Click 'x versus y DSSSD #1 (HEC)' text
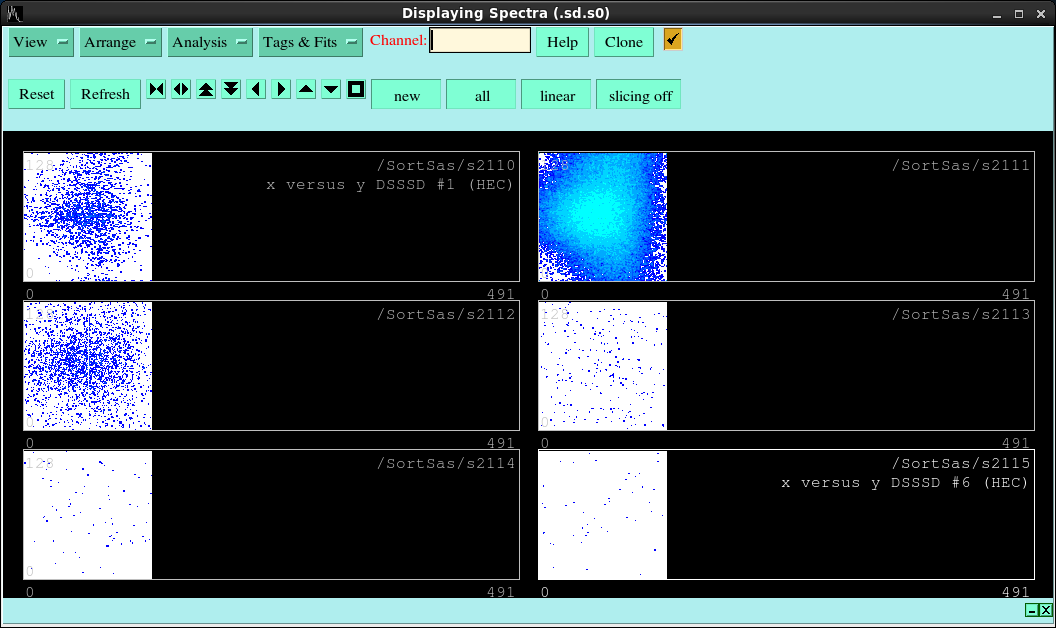Image resolution: width=1056 pixels, height=628 pixels. pos(390,185)
